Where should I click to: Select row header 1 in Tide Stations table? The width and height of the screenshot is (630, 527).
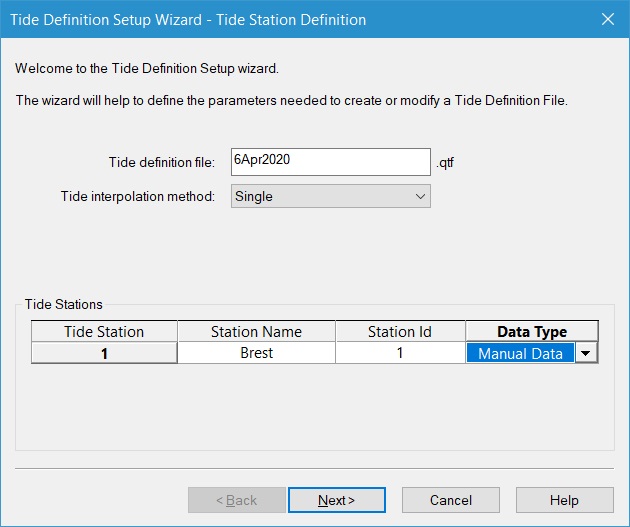104,353
